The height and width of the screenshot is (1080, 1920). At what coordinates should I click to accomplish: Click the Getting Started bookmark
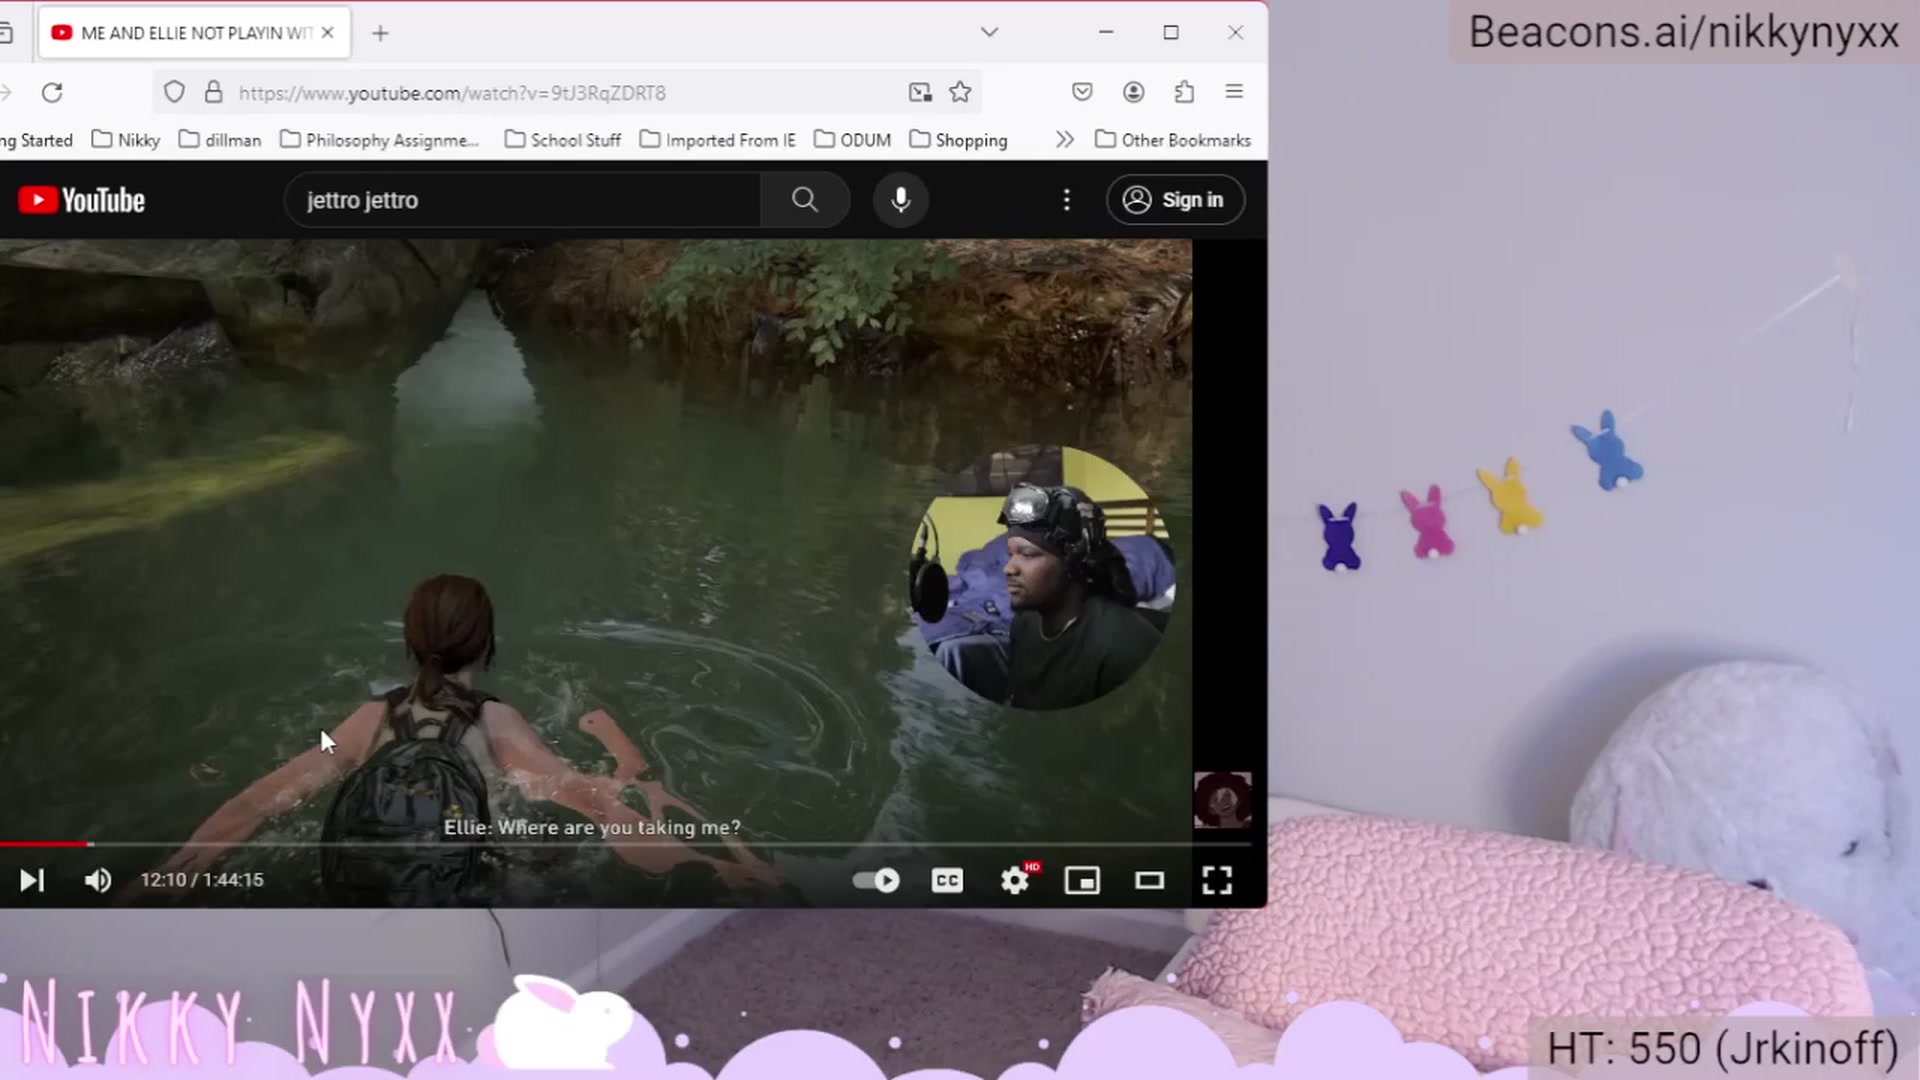[37, 140]
